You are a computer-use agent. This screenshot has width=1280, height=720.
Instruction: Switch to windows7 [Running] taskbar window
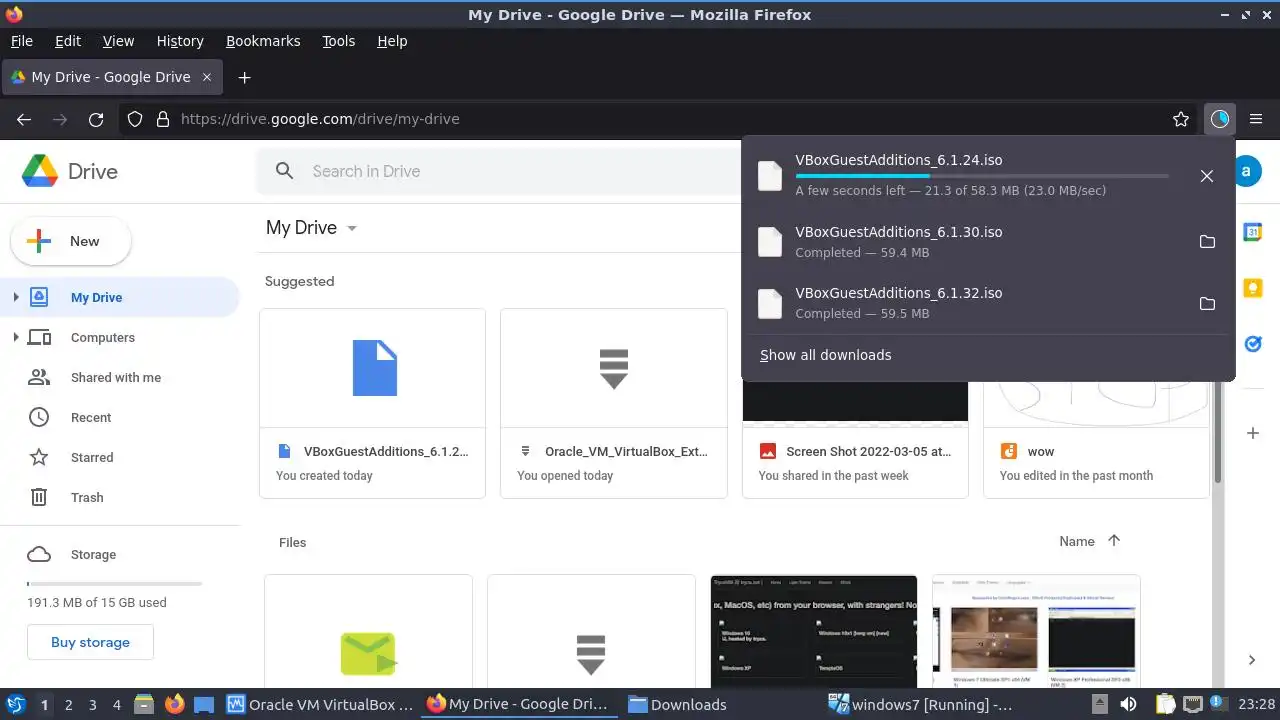pyautogui.click(x=921, y=704)
